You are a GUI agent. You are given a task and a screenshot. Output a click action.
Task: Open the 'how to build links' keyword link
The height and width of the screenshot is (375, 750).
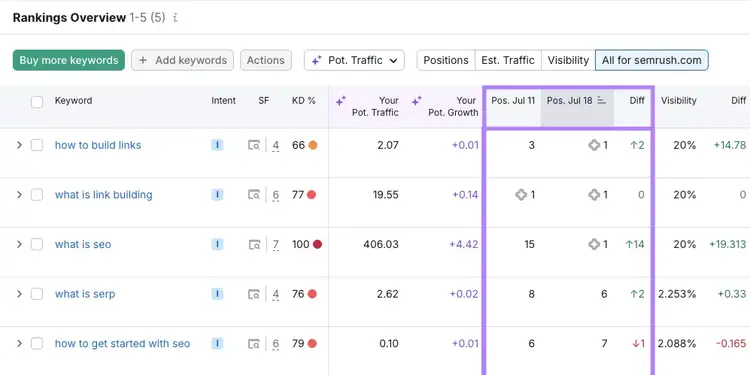coord(98,145)
